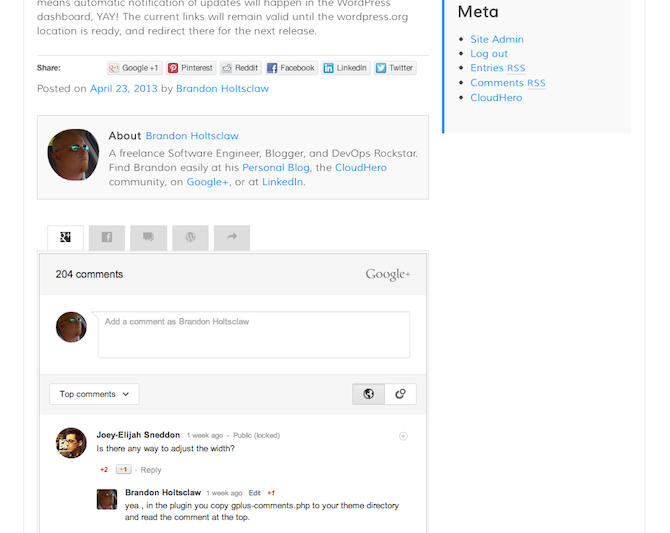This screenshot has height=533, width=670.
Task: Toggle the public globe comments view
Action: coord(368,394)
